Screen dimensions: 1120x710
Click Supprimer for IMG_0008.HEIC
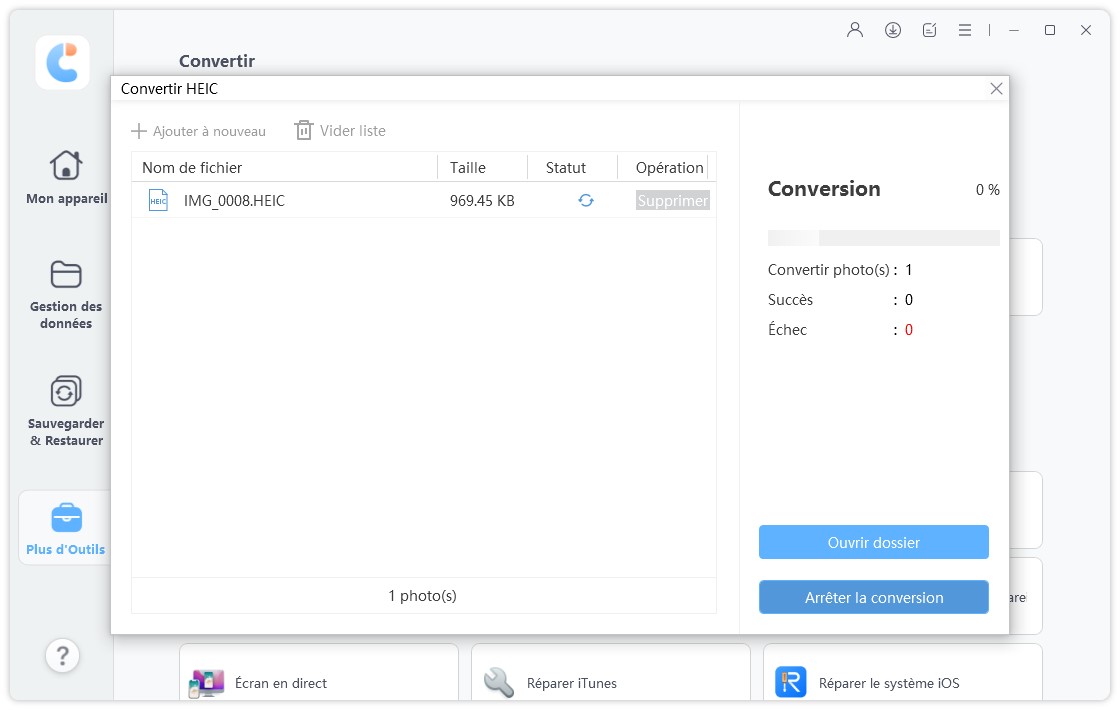coord(672,201)
